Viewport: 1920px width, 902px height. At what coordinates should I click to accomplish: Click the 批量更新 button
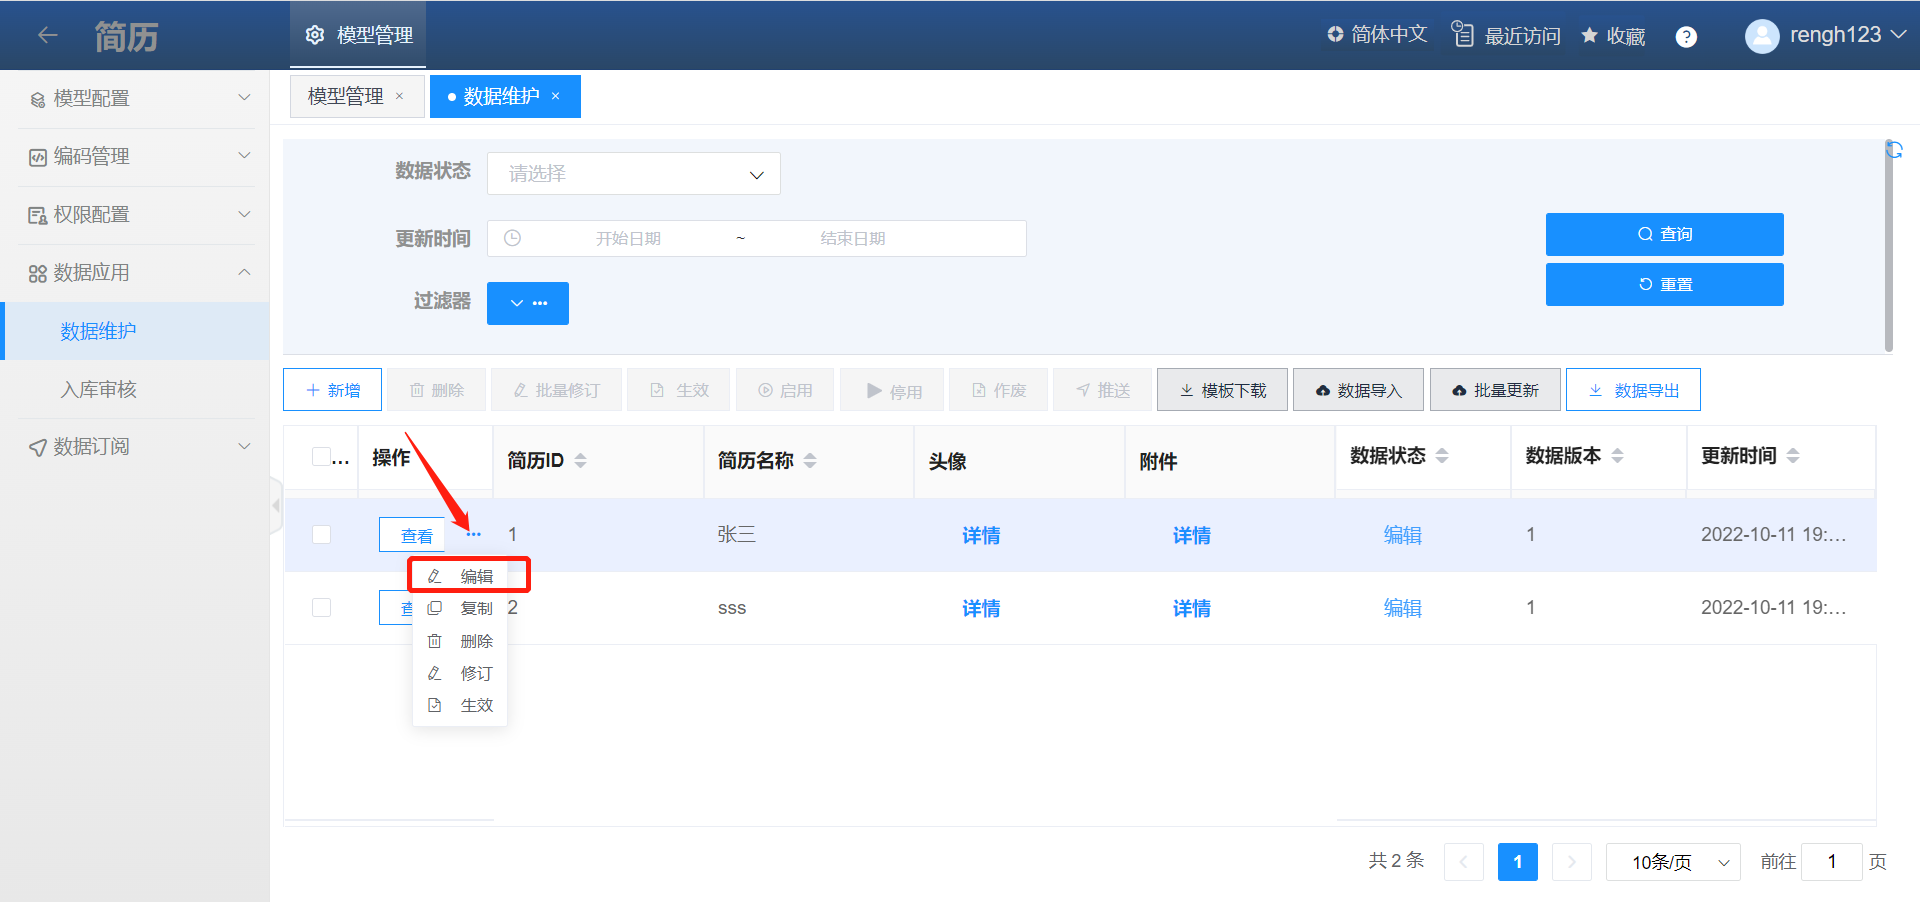point(1495,390)
